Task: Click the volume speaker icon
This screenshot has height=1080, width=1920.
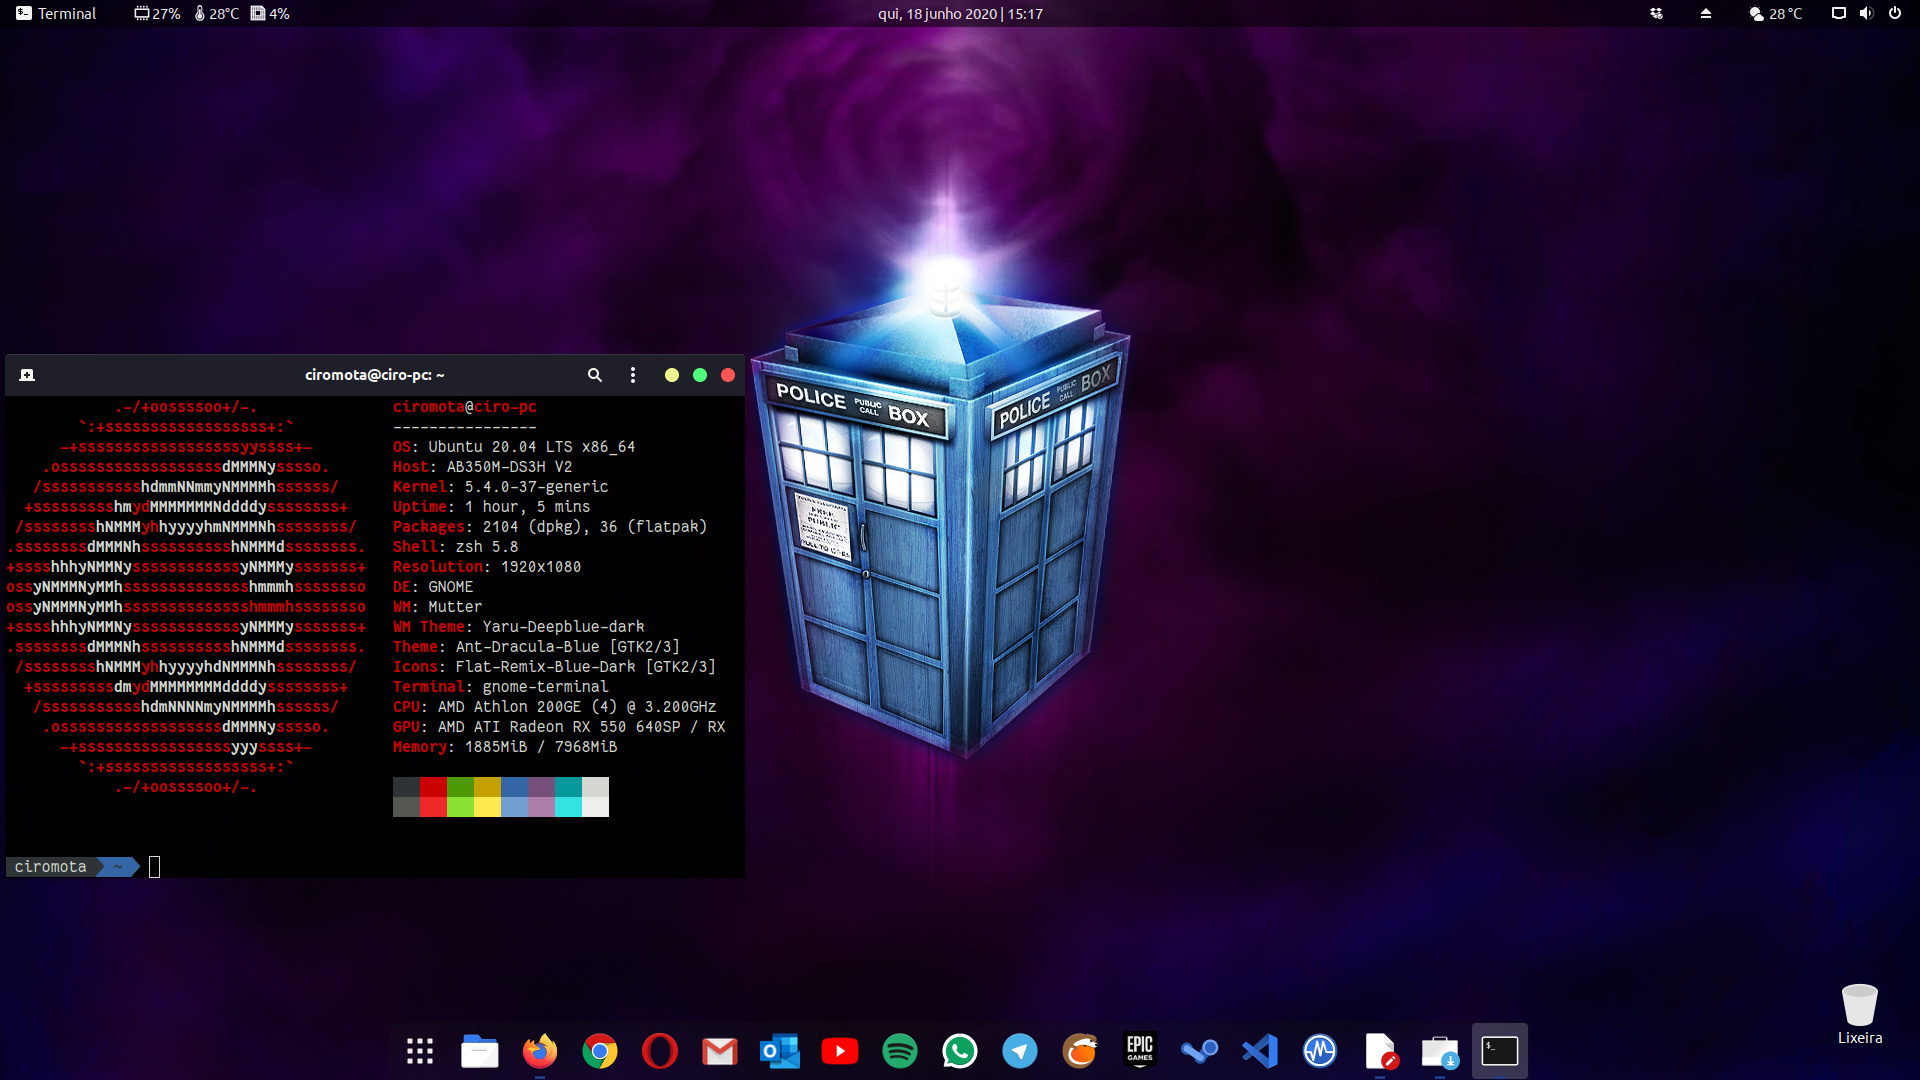Action: point(1866,14)
